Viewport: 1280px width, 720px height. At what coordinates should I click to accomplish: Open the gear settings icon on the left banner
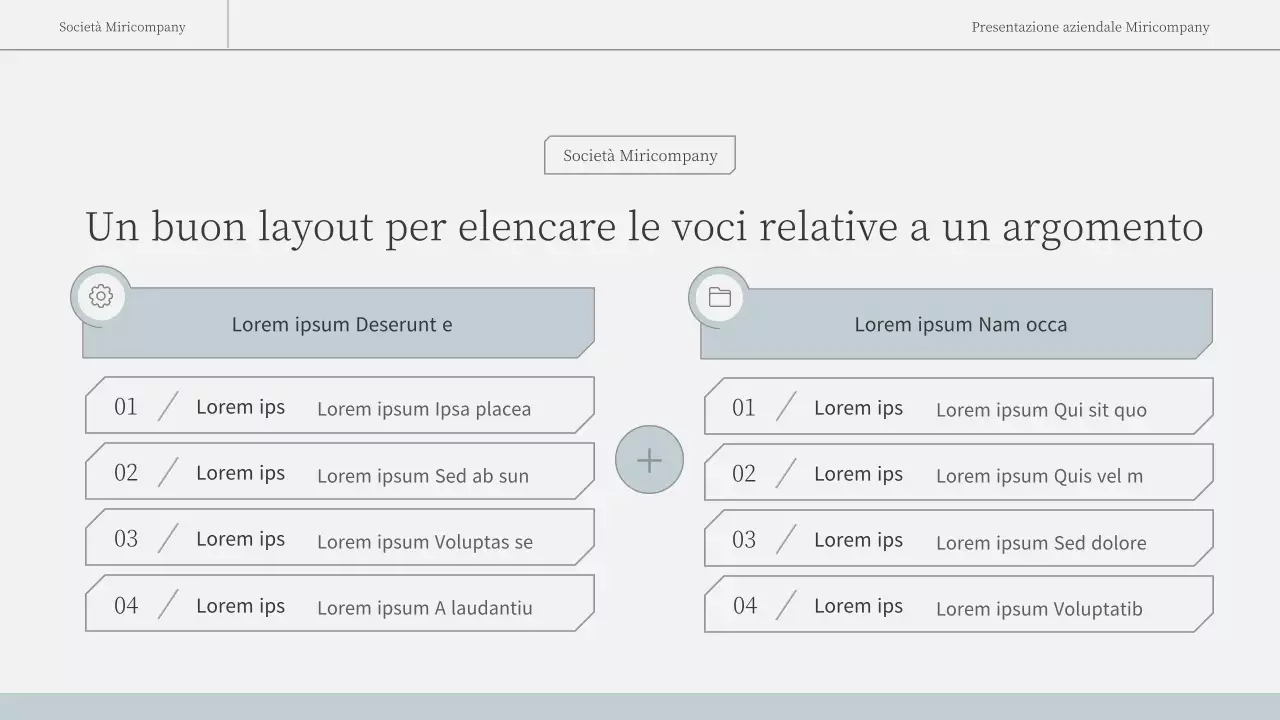coord(100,296)
